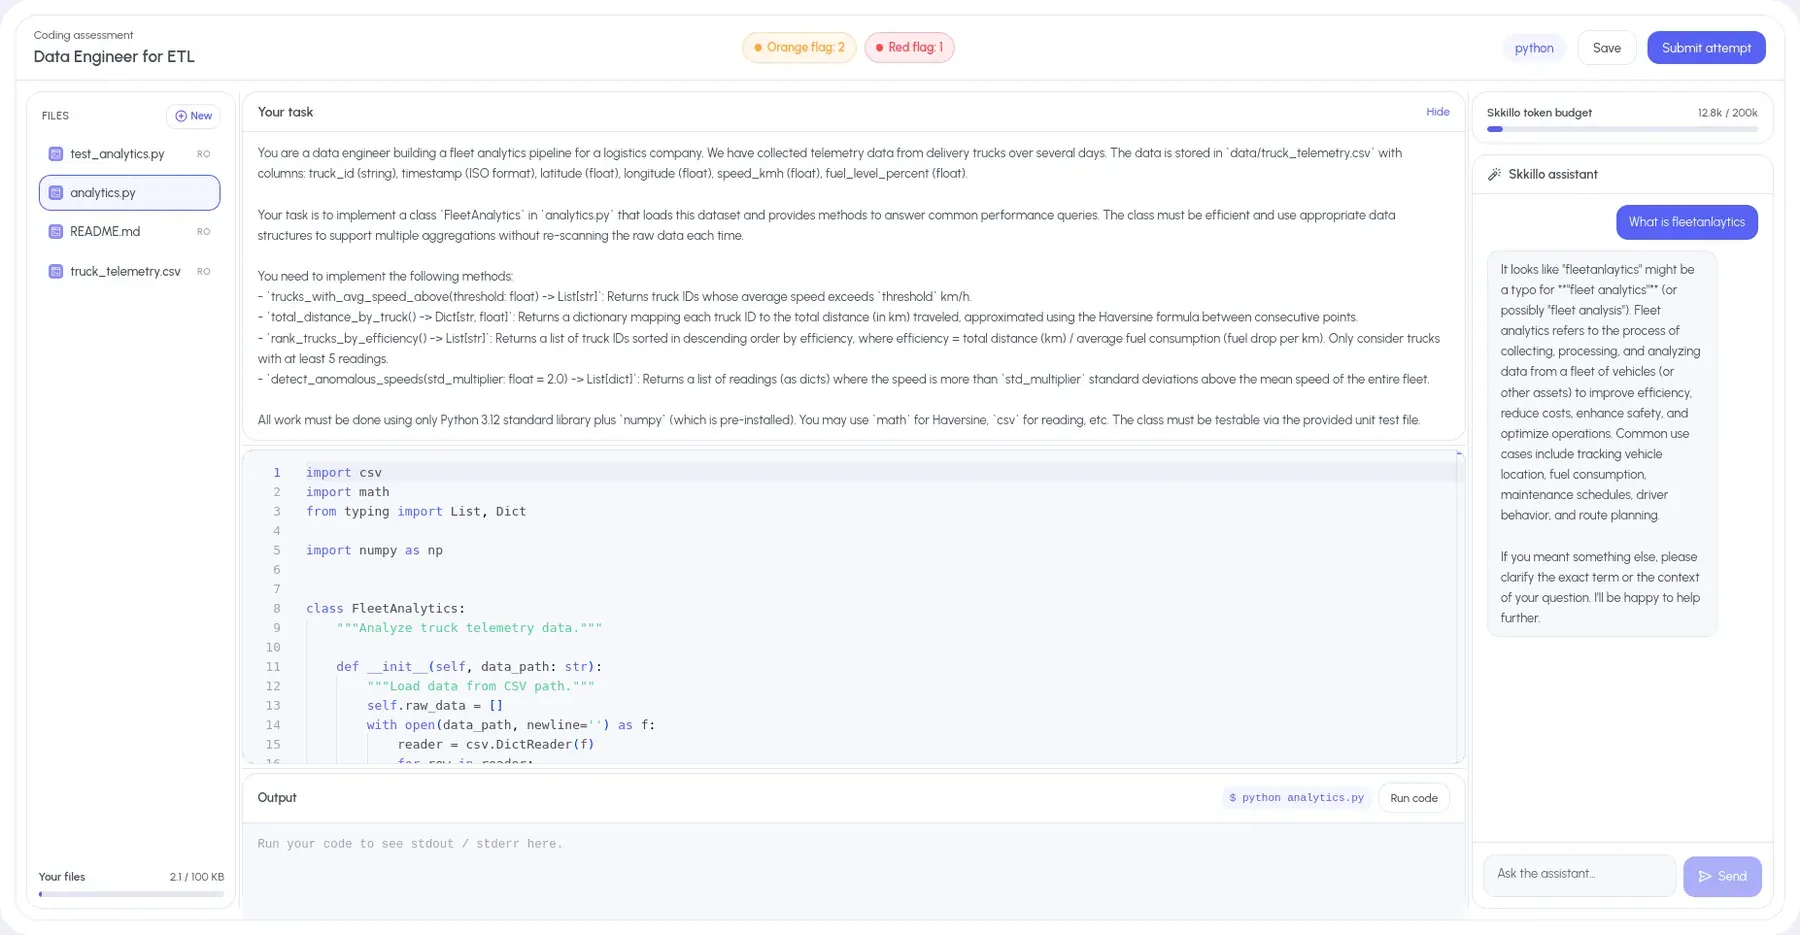Click the output placeholder text area
This screenshot has height=935, width=1800.
point(410,844)
